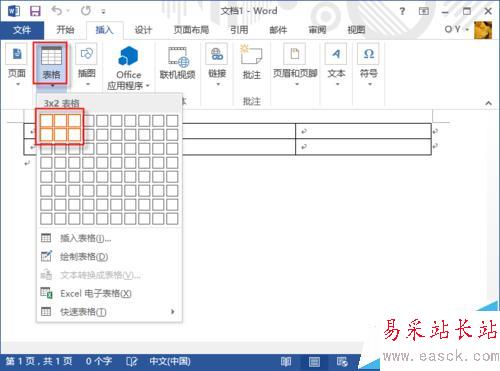Open 快速表格(T) submenu
The height and width of the screenshot is (371, 500).
coord(109,312)
